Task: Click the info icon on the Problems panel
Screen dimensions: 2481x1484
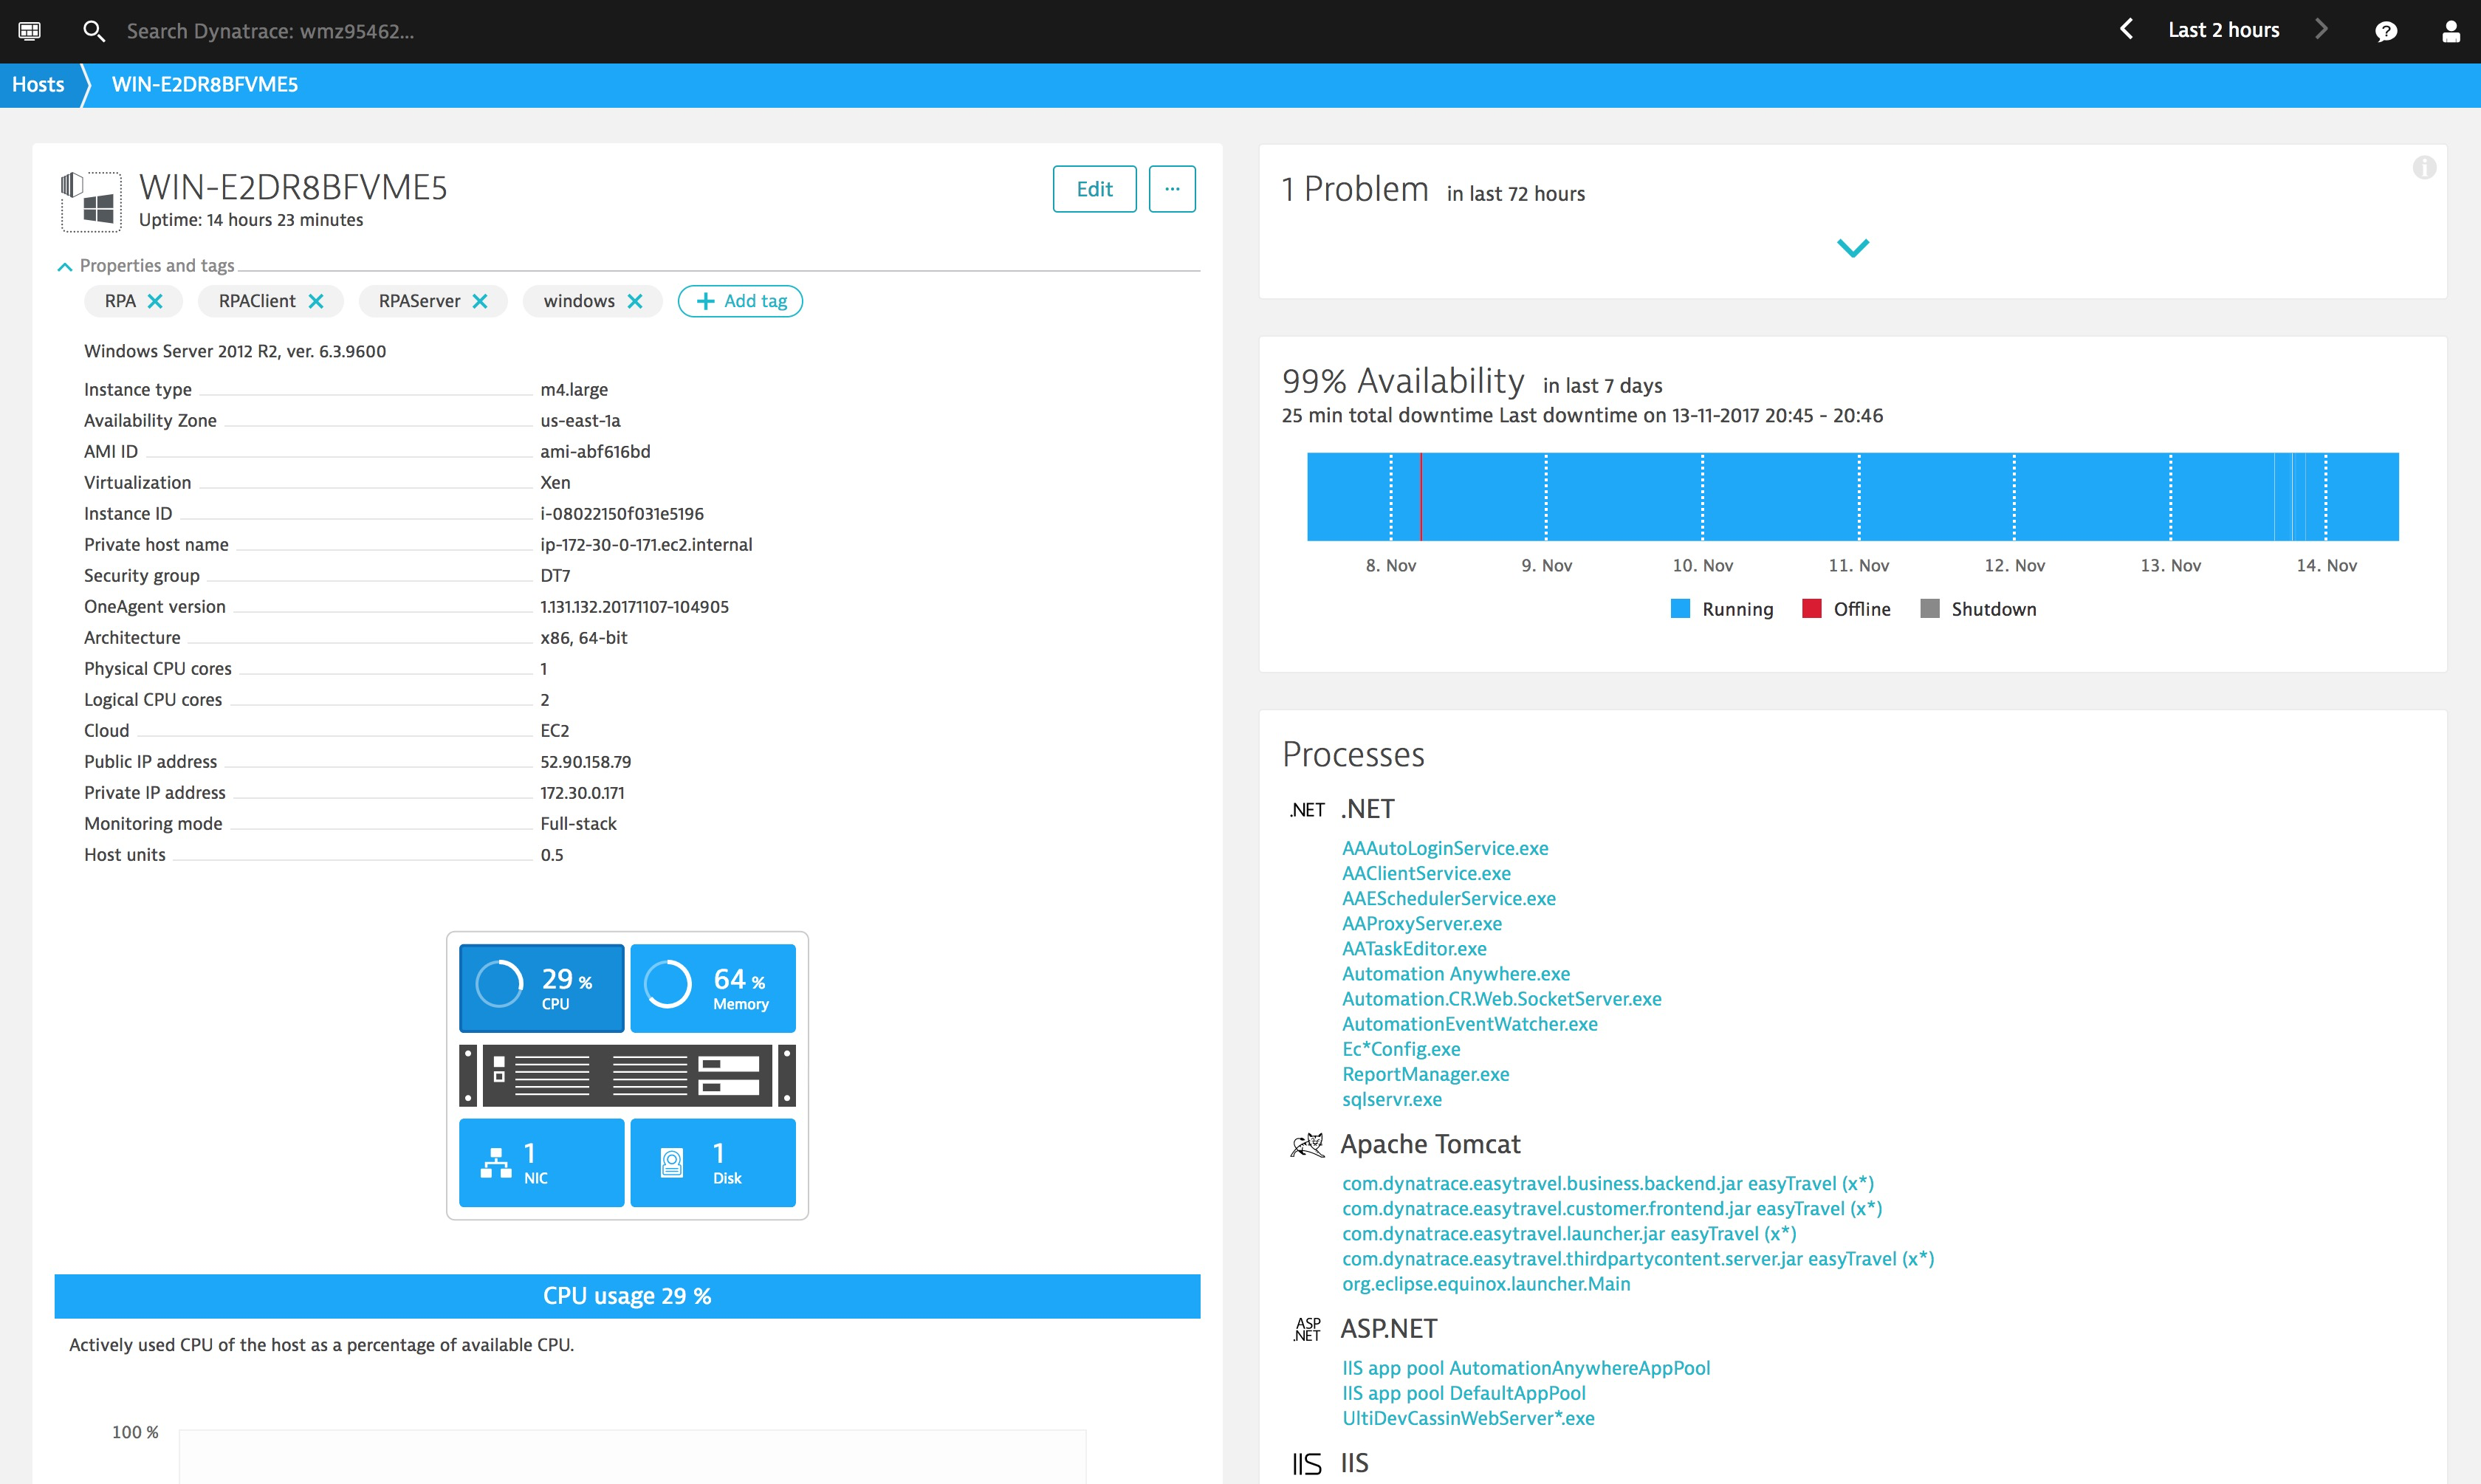Action: (x=2425, y=168)
